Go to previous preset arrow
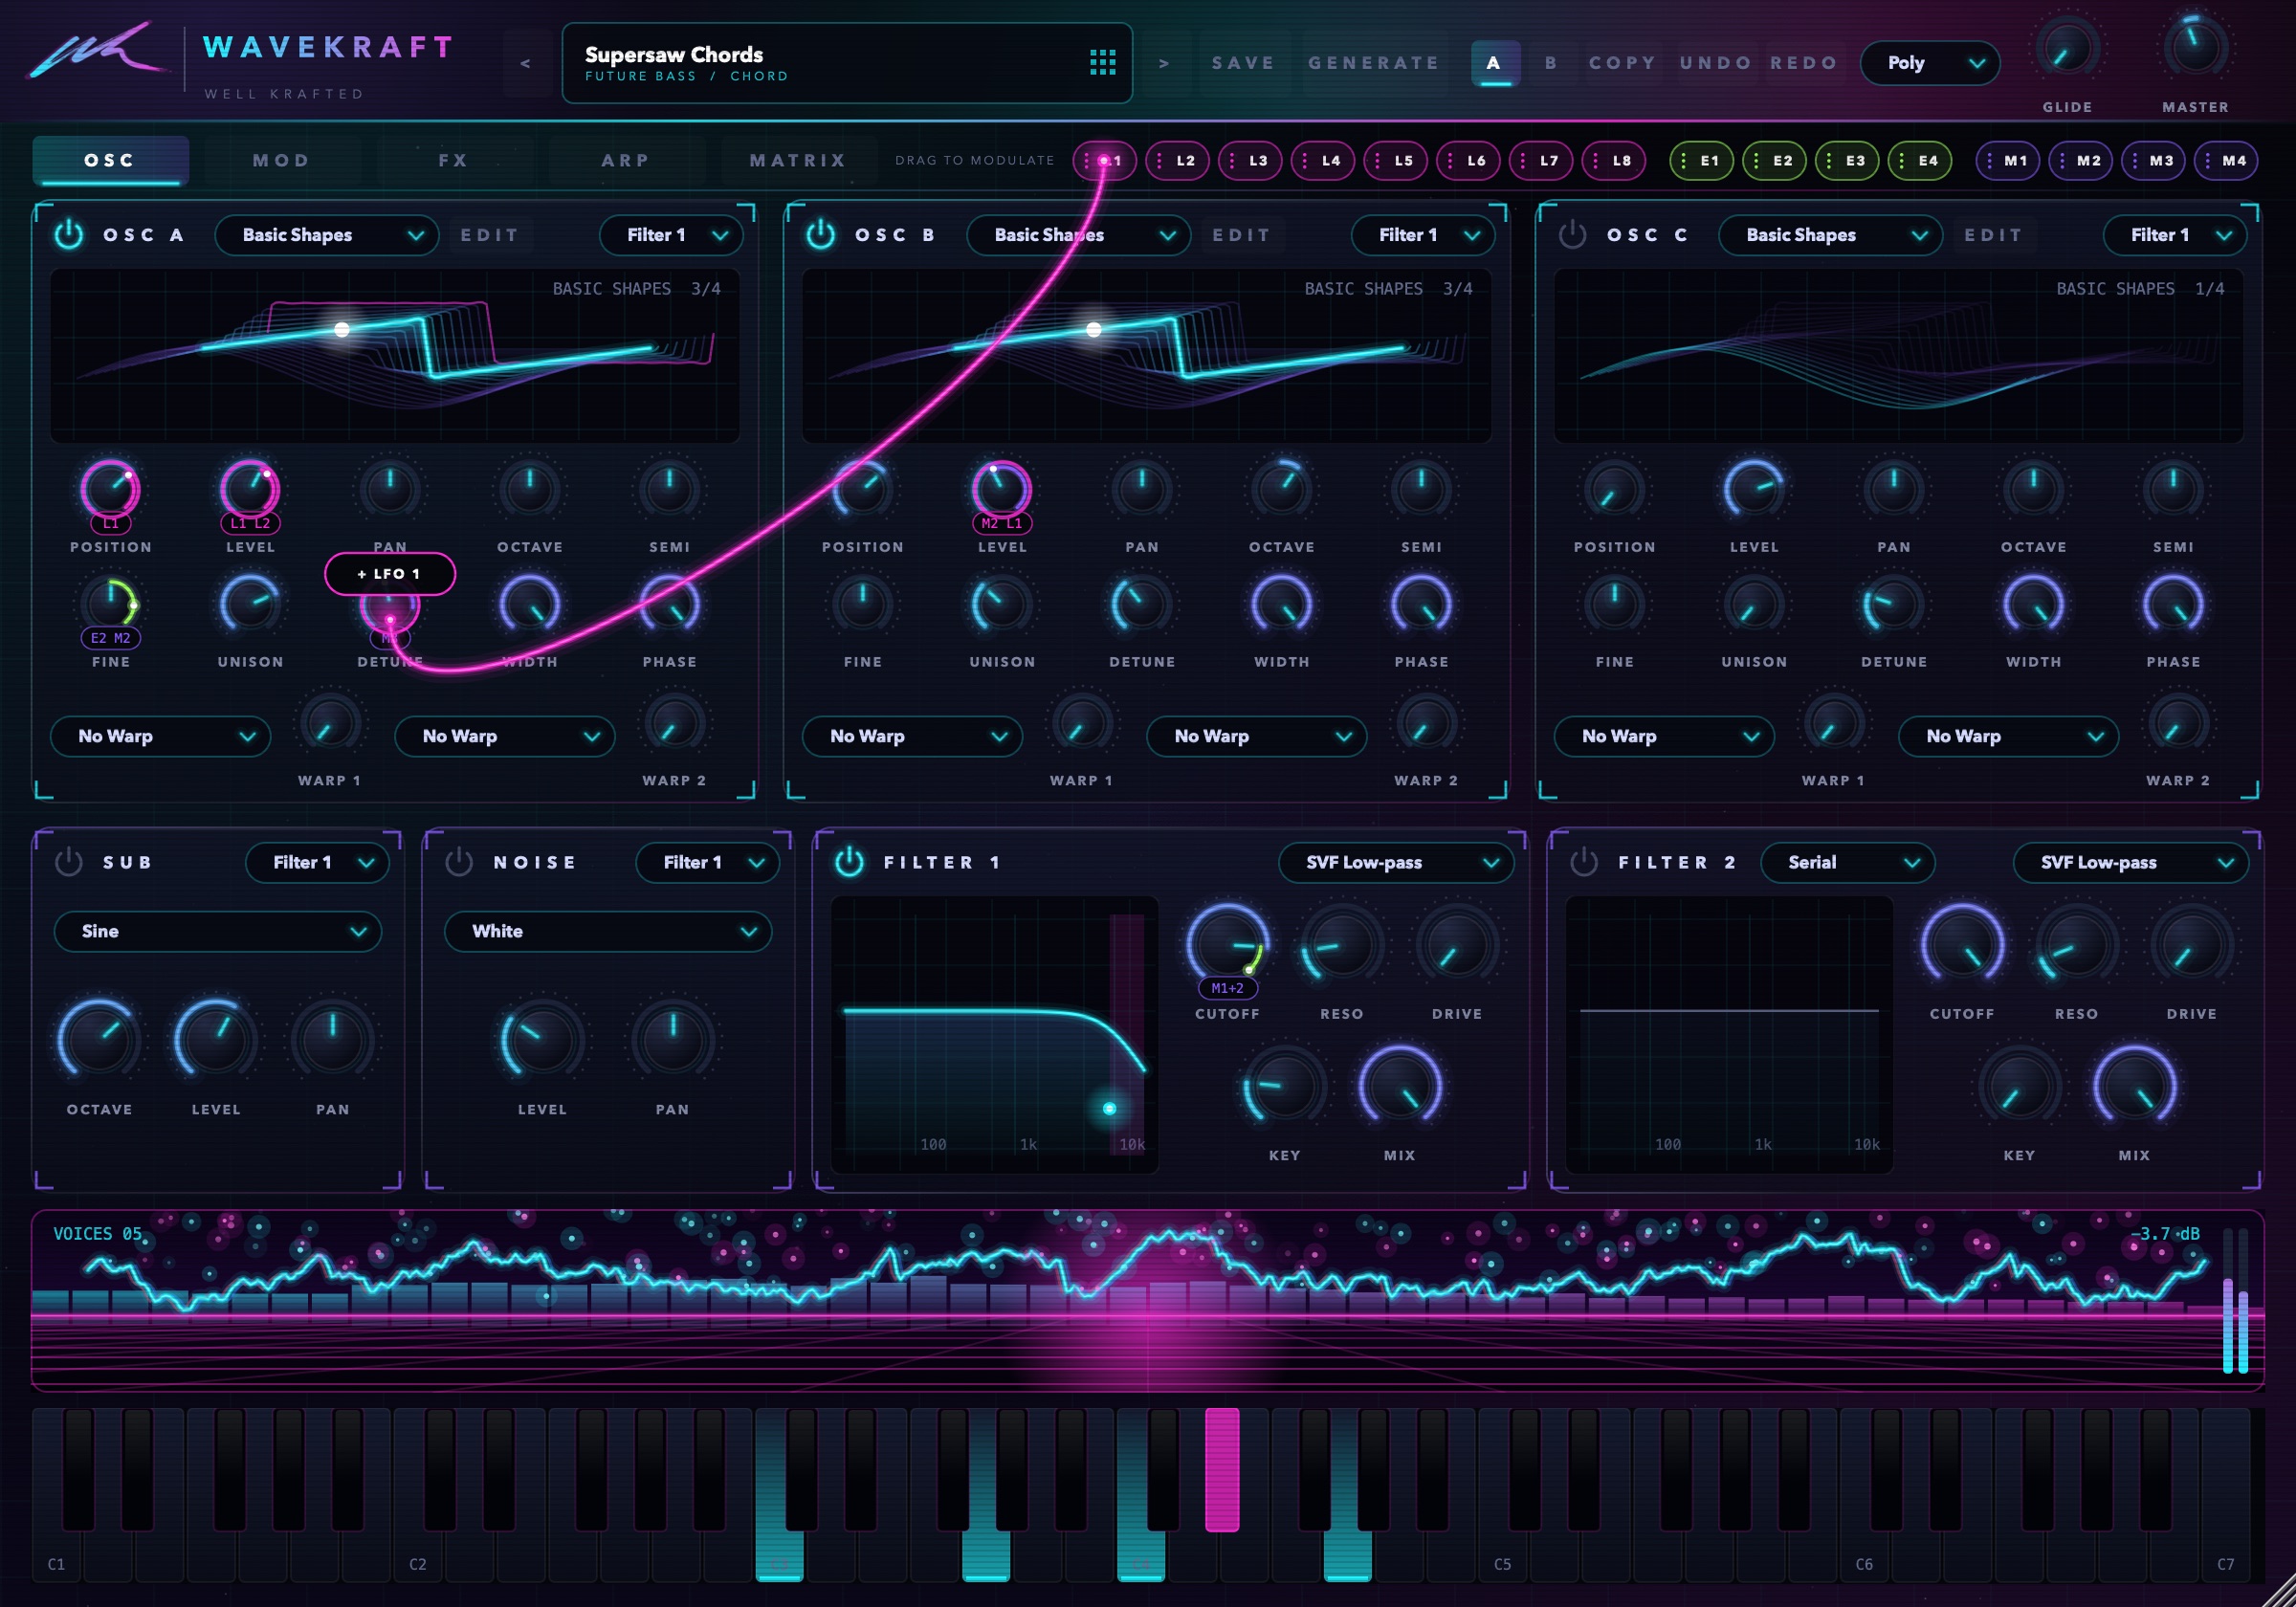This screenshot has height=1607, width=2296. [x=525, y=63]
